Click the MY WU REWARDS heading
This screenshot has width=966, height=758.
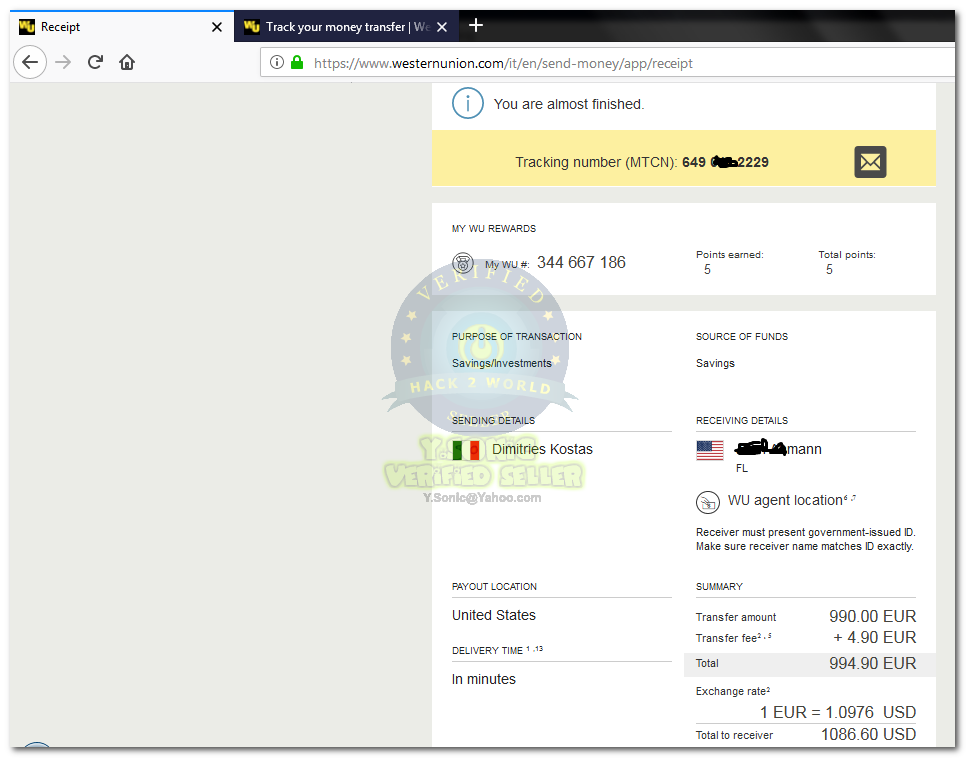(x=493, y=229)
